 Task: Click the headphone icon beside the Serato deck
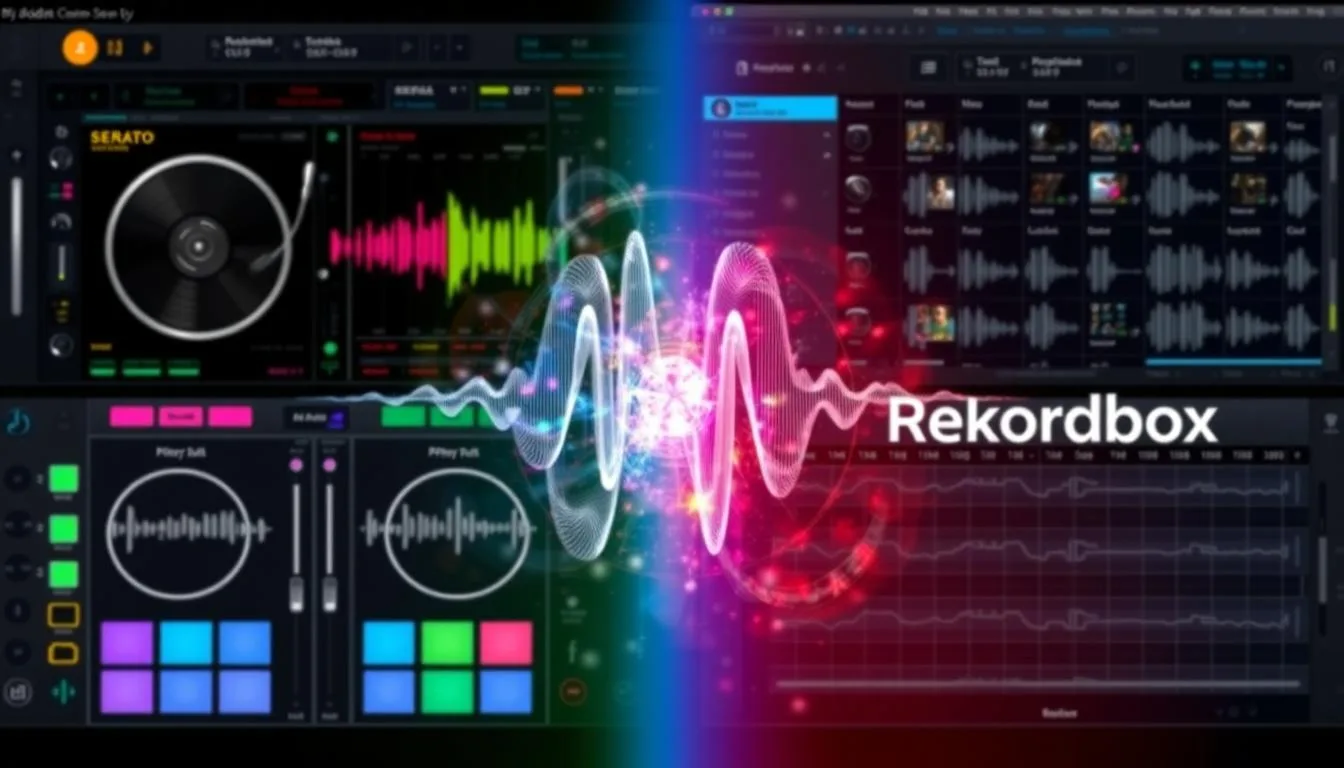click(60, 157)
